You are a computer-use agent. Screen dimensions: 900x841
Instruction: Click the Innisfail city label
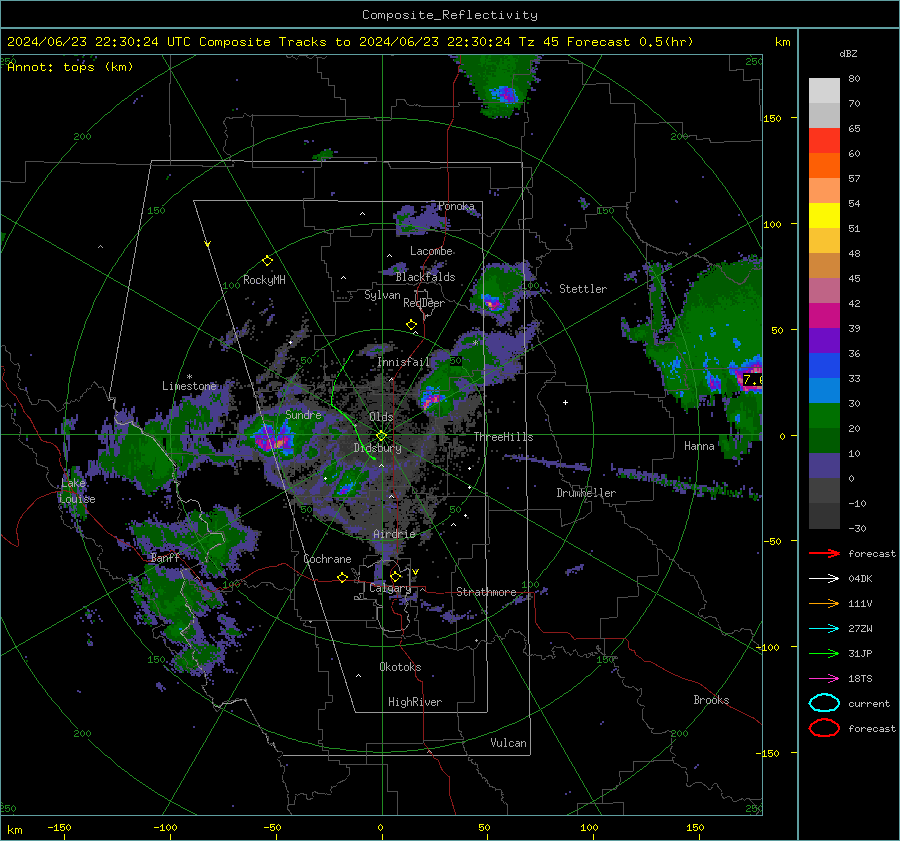(x=404, y=362)
